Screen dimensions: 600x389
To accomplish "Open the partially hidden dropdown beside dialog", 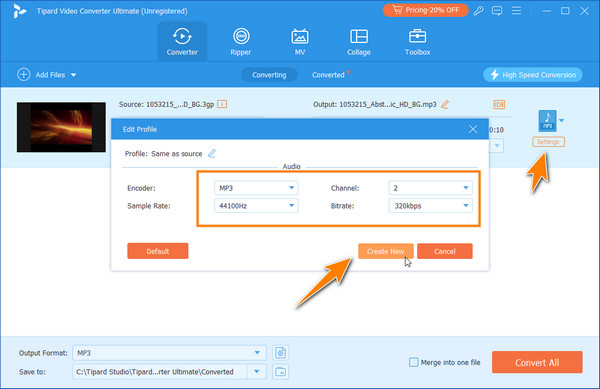I will click(x=497, y=145).
